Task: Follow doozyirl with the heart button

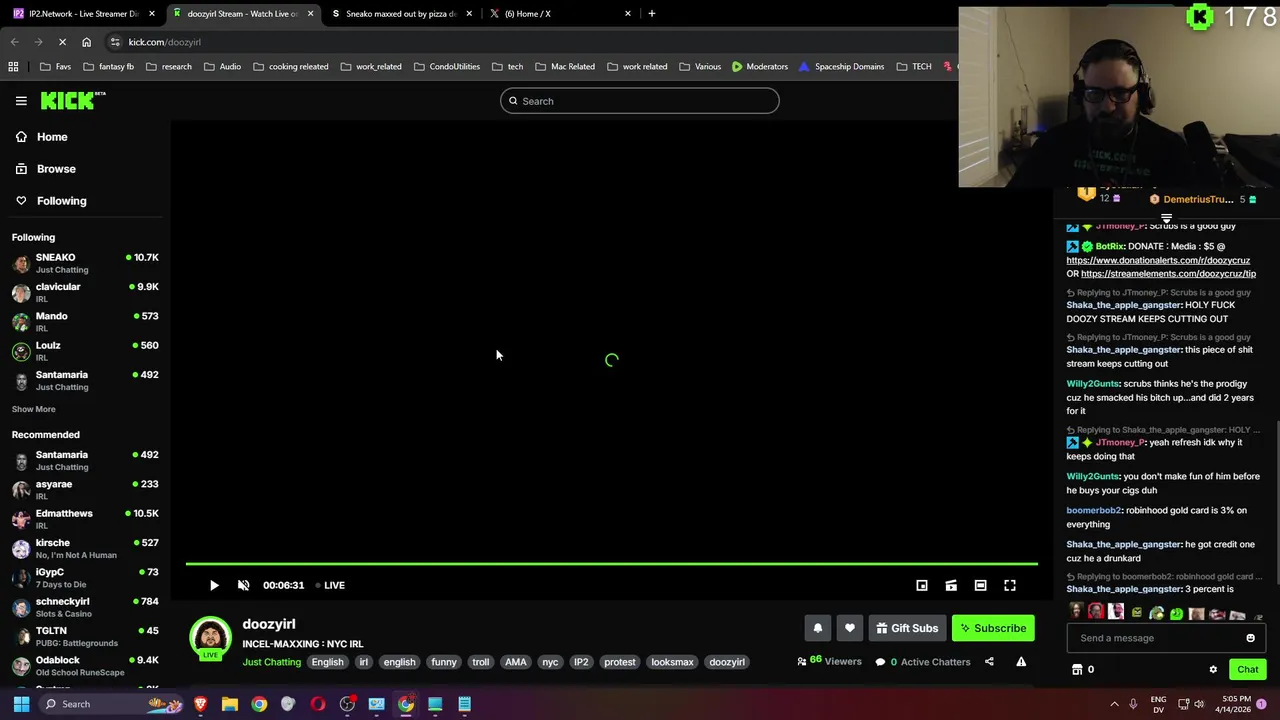Action: click(x=849, y=628)
